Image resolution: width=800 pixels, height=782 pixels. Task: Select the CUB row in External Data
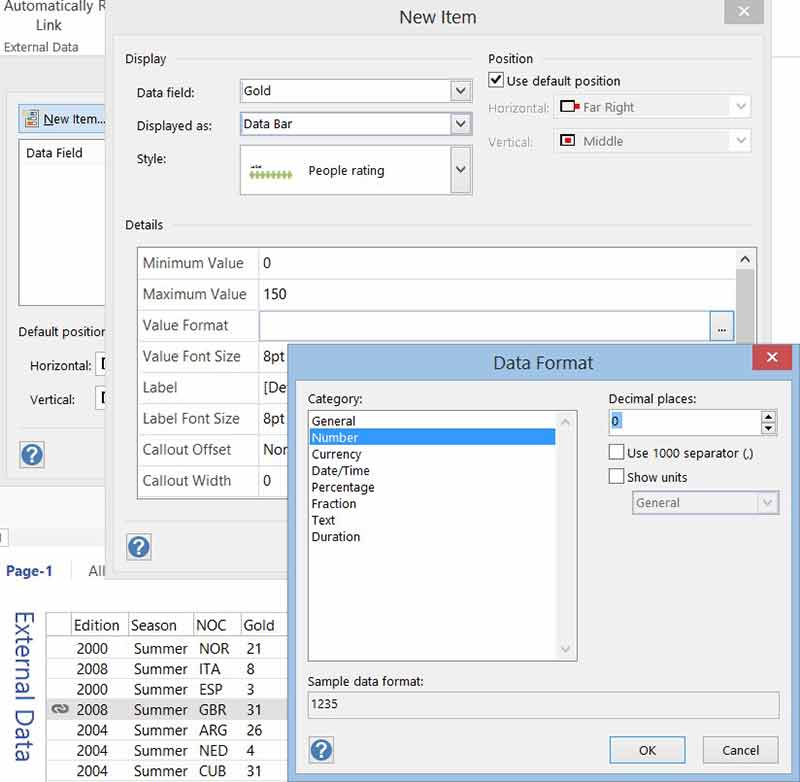[167, 771]
